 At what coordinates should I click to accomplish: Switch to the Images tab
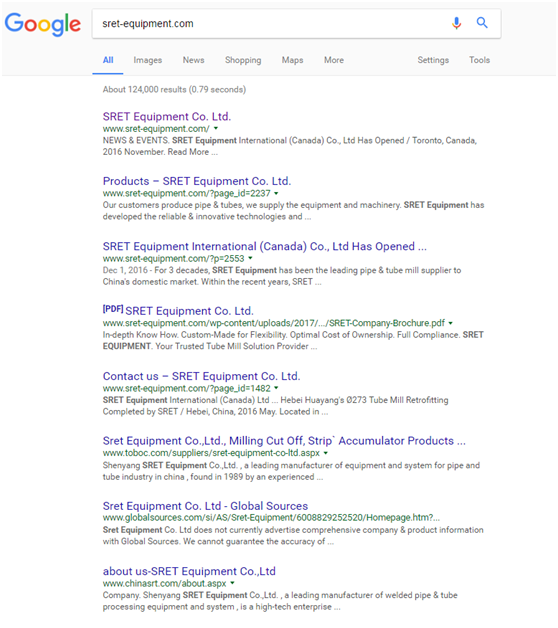(x=147, y=60)
